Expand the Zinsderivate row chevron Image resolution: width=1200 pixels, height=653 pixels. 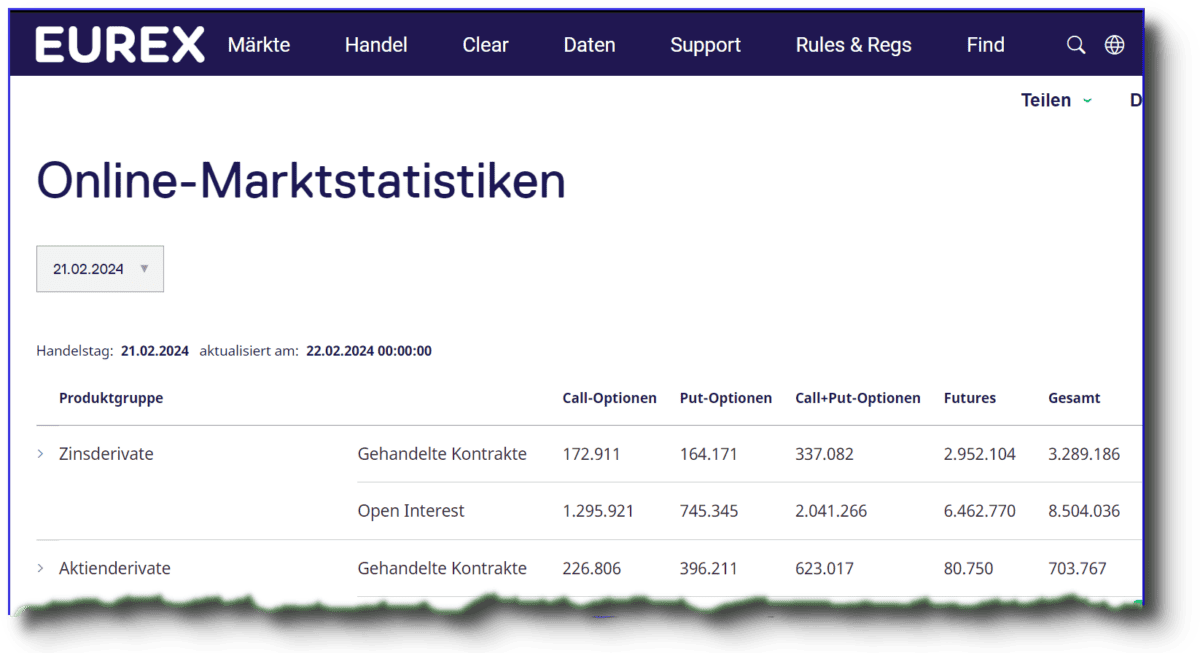pyautogui.click(x=40, y=453)
